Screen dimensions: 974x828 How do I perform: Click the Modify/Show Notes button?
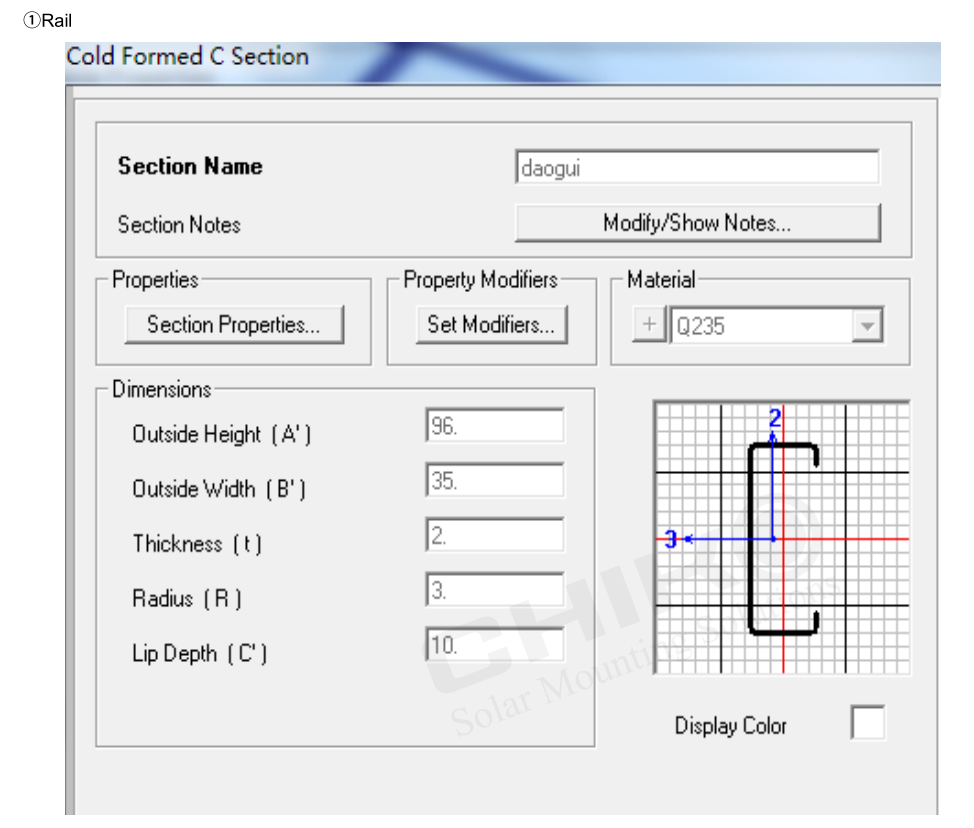pos(697,223)
